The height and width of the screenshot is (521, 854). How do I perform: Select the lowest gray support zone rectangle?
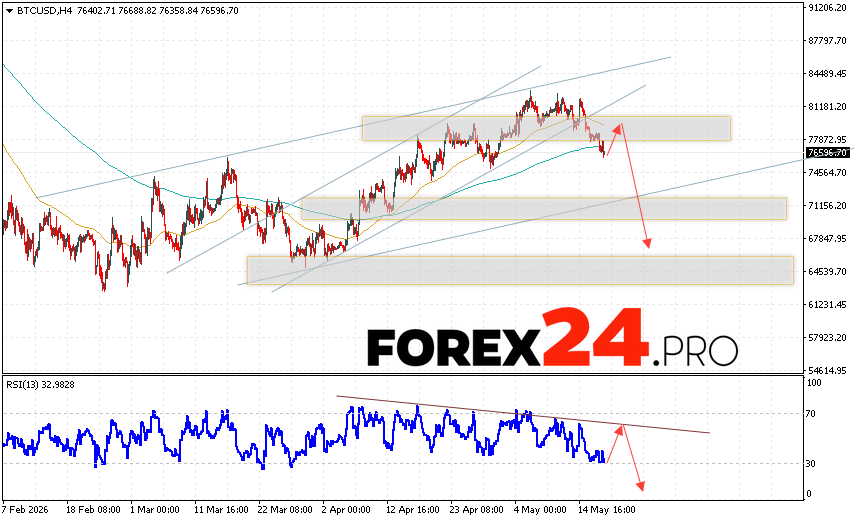point(520,270)
